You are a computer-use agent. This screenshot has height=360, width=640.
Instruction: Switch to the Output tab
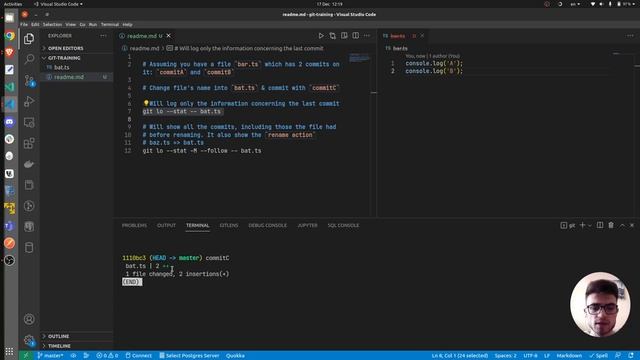pos(166,225)
